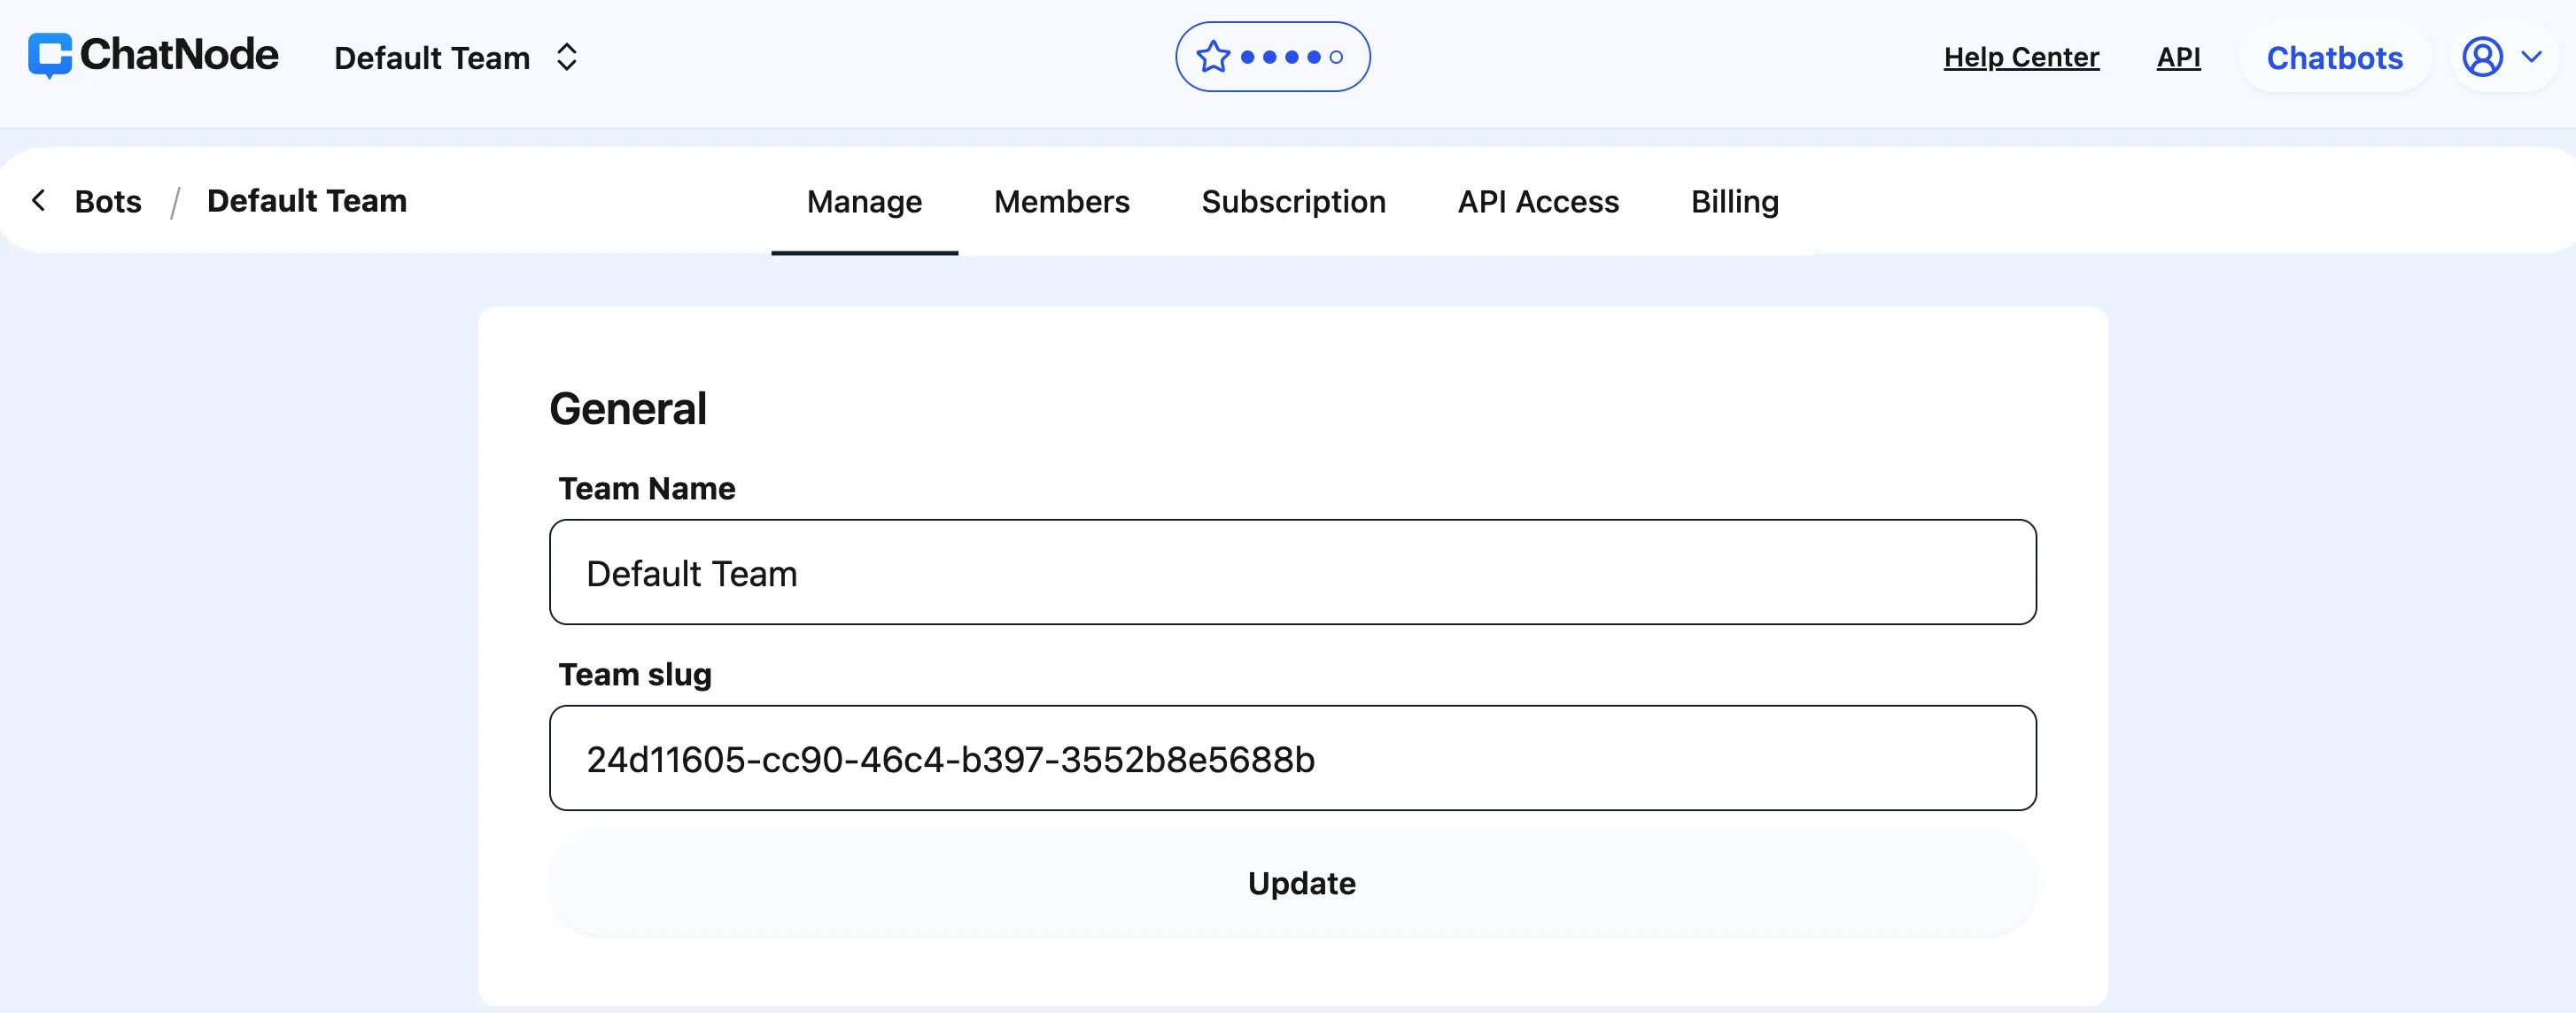
Task: Expand the account menu chevron
Action: click(2531, 57)
